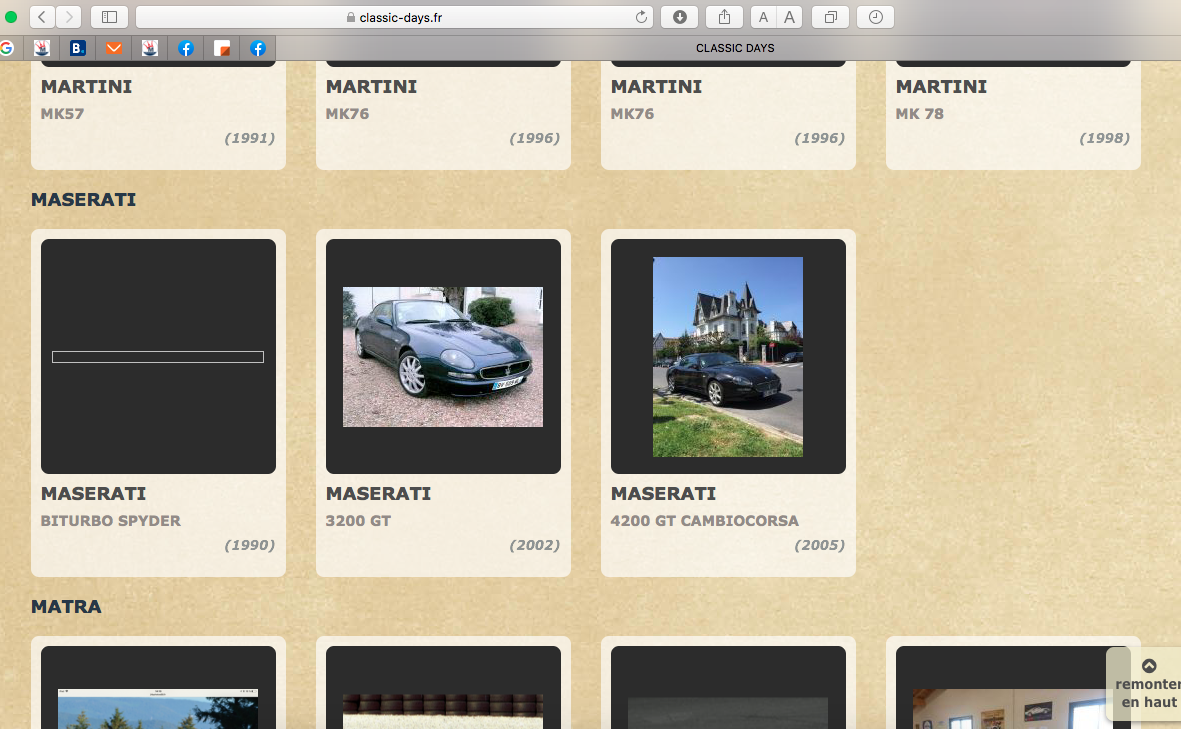The image size is (1181, 729).
Task: Reload the classic-days.fr page
Action: [641, 17]
